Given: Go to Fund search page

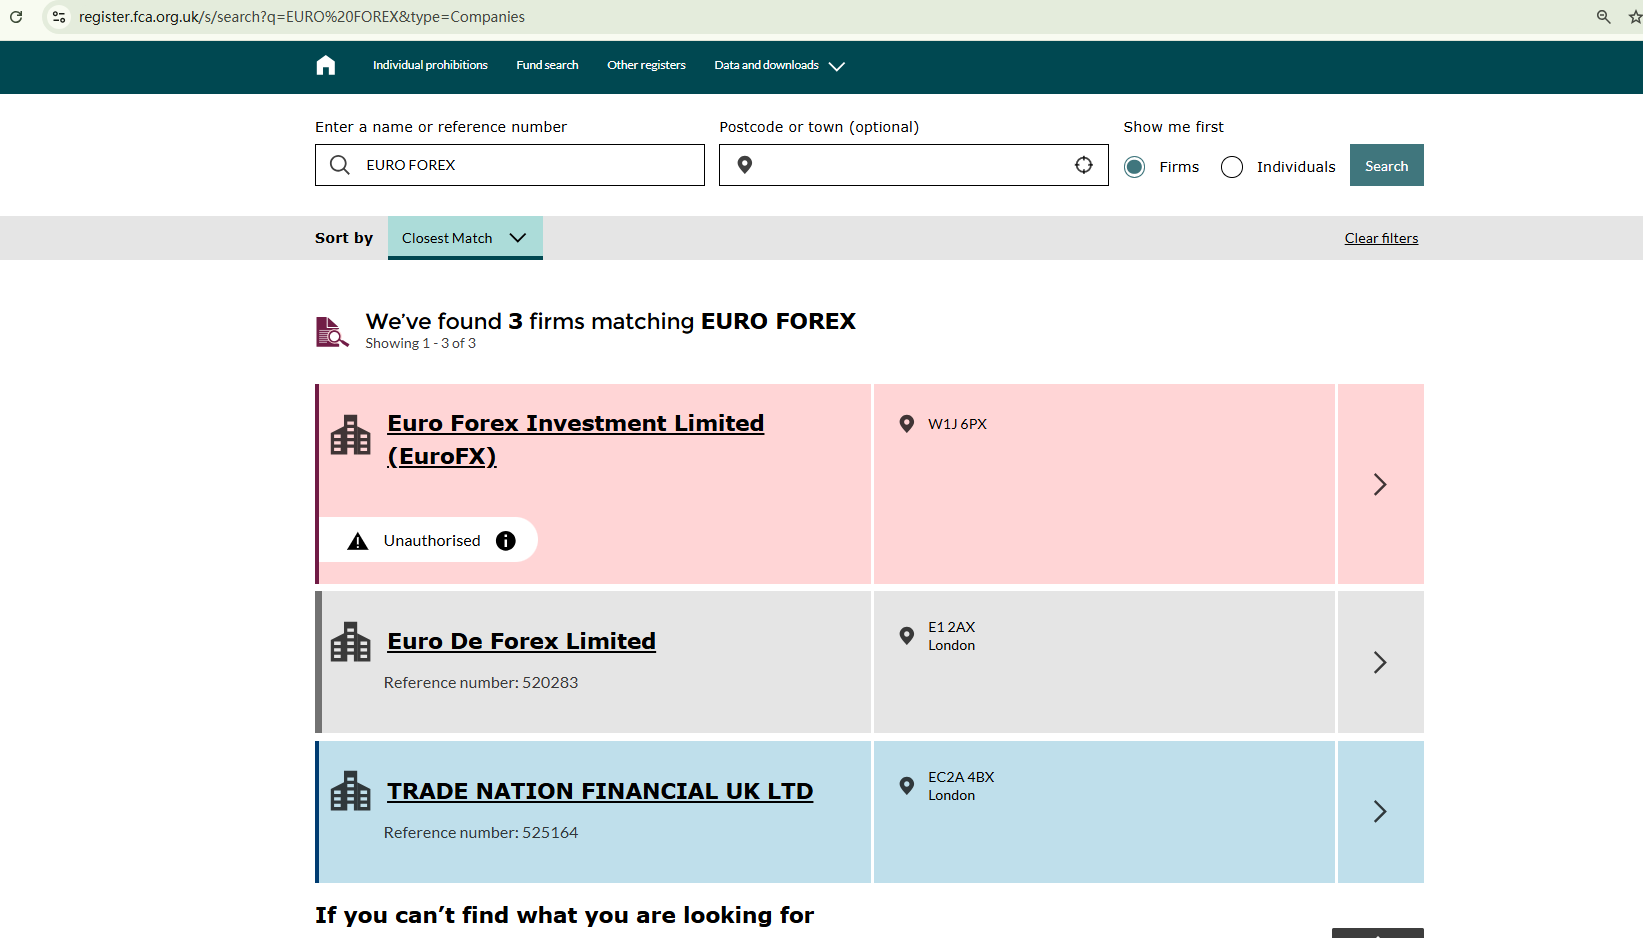Looking at the screenshot, I should [x=547, y=66].
